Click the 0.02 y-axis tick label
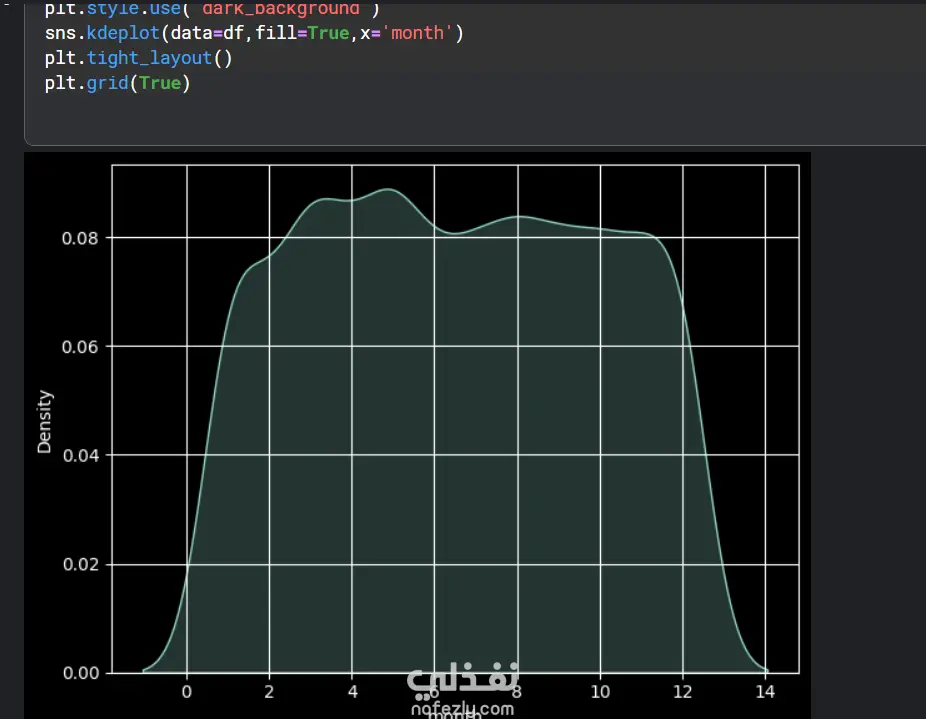 [x=80, y=564]
